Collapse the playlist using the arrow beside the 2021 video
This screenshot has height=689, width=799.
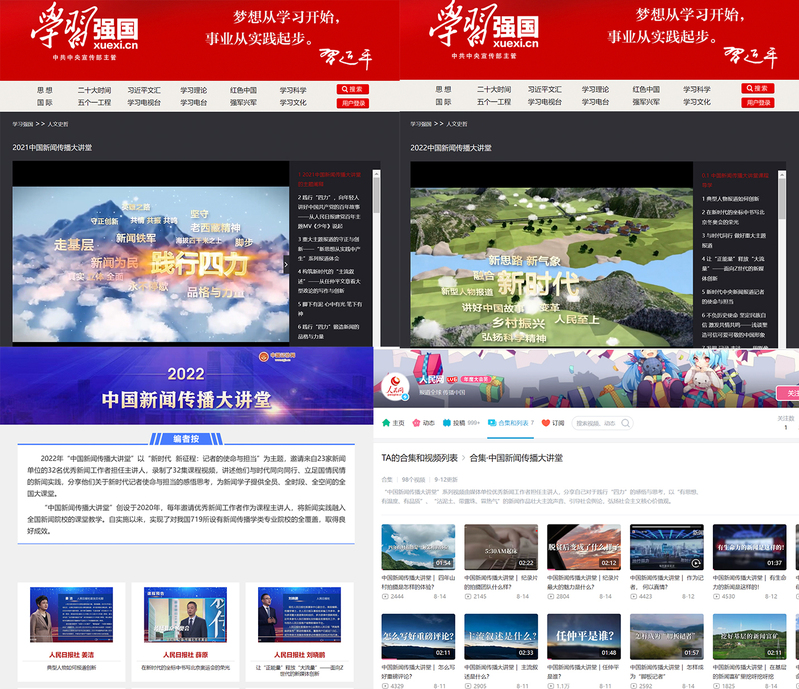pyautogui.click(x=286, y=264)
